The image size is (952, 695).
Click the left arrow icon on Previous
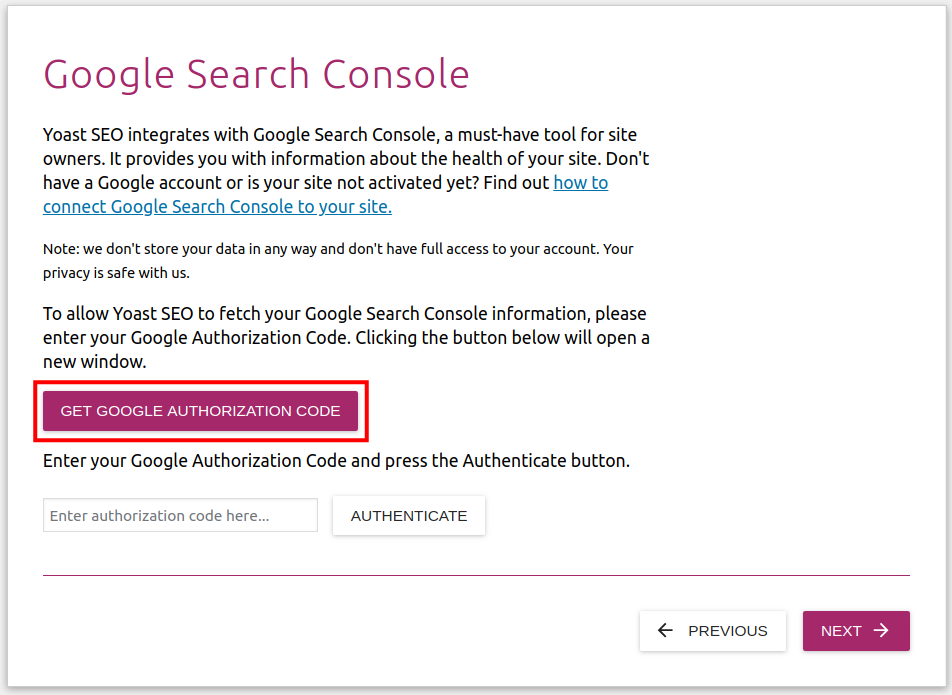[x=665, y=631]
